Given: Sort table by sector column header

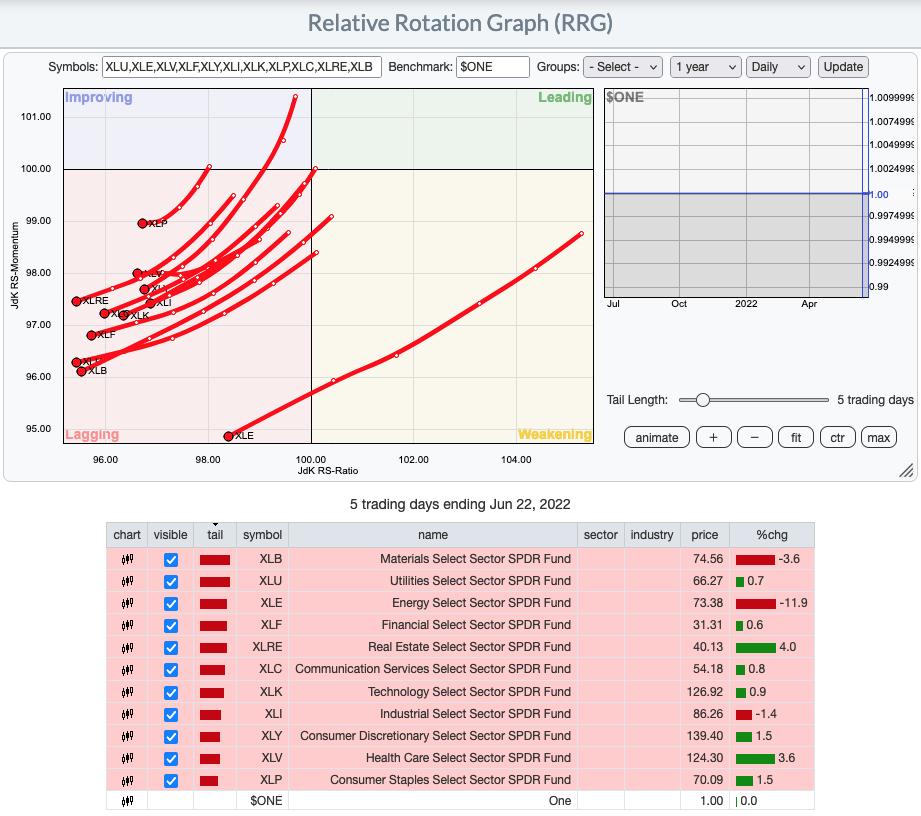Looking at the screenshot, I should pyautogui.click(x=600, y=535).
